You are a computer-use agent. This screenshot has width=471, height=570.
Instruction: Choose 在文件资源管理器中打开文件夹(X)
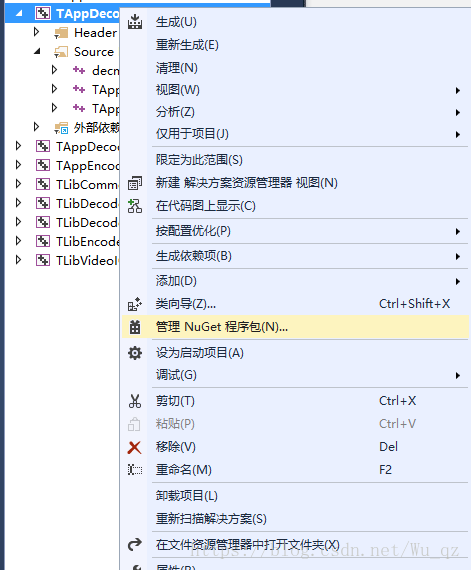click(x=295, y=544)
